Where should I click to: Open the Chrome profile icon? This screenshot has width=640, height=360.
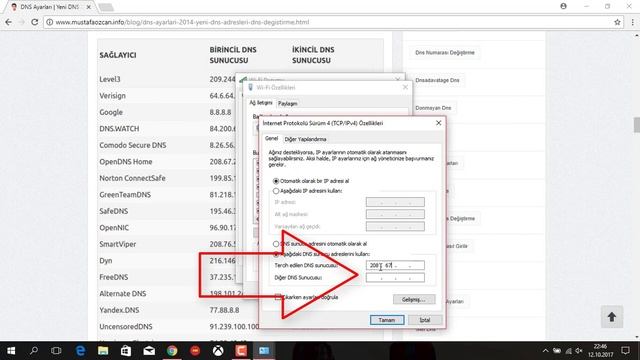563,6
